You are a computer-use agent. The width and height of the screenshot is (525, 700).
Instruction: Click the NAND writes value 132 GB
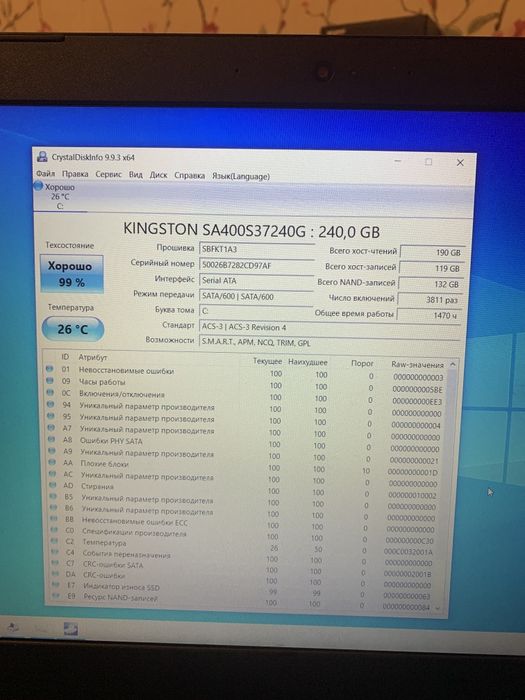[430, 284]
